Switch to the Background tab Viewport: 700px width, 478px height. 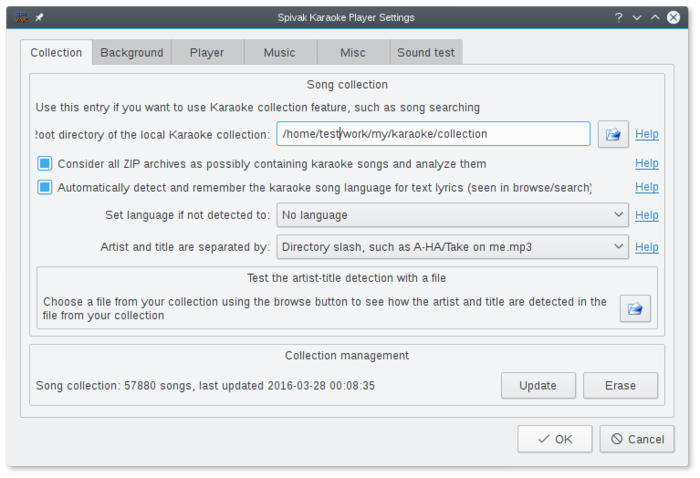tap(131, 53)
